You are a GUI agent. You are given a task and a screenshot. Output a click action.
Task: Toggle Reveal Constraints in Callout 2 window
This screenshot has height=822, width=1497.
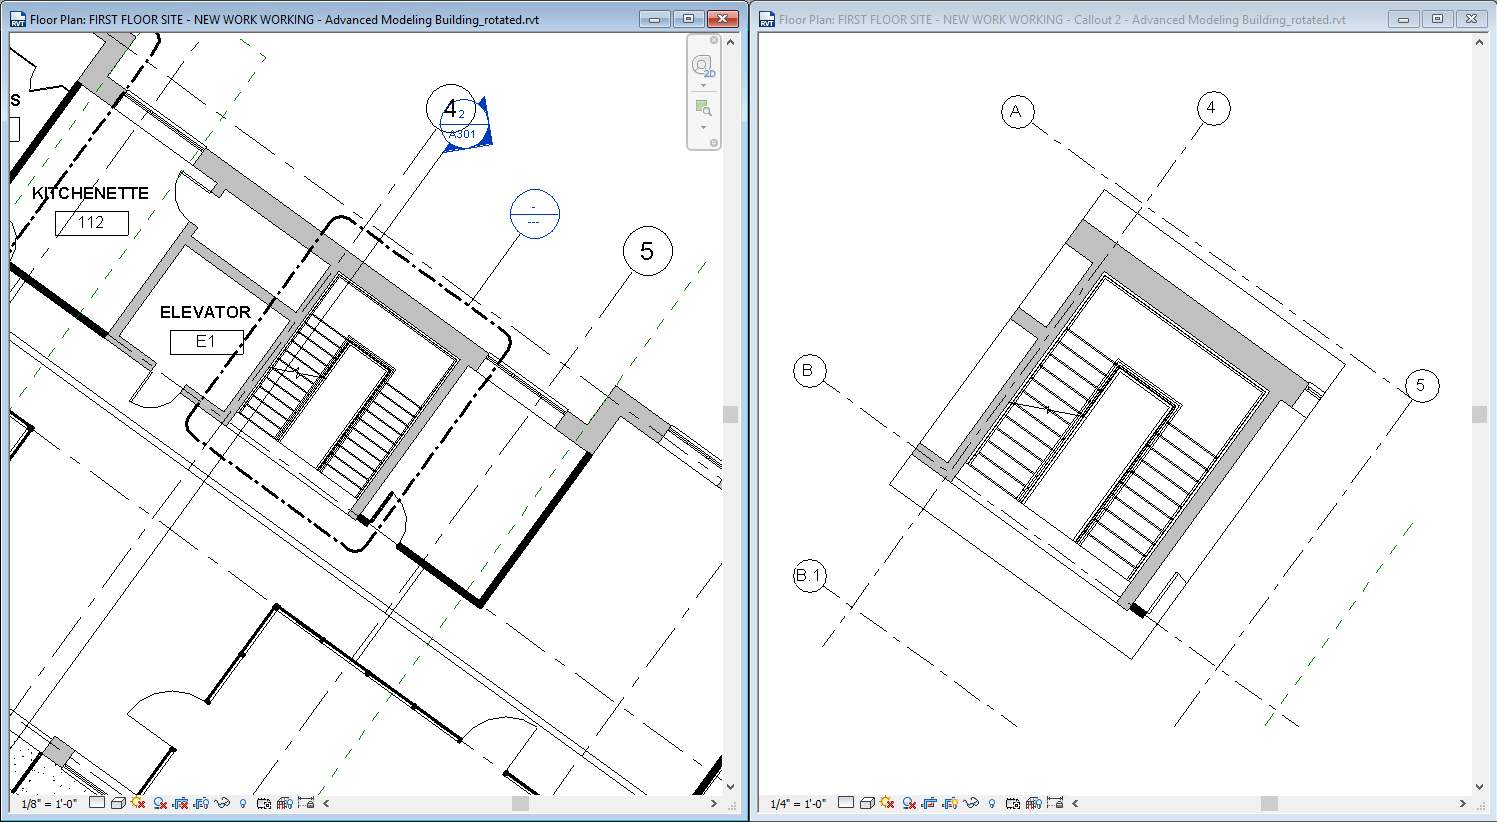(1055, 802)
